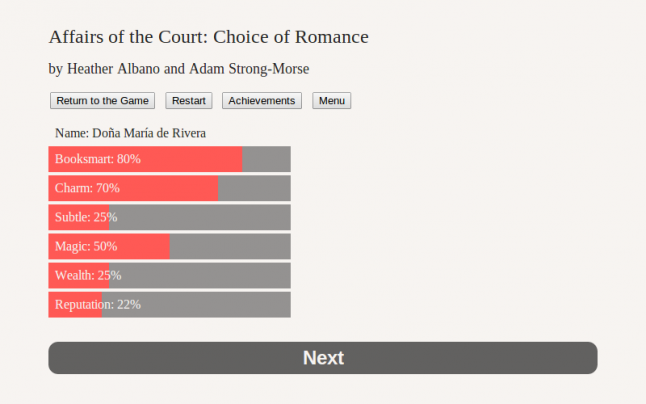The width and height of the screenshot is (646, 404).
Task: Click the gray unfilled end of Magic bar
Action: [231, 246]
